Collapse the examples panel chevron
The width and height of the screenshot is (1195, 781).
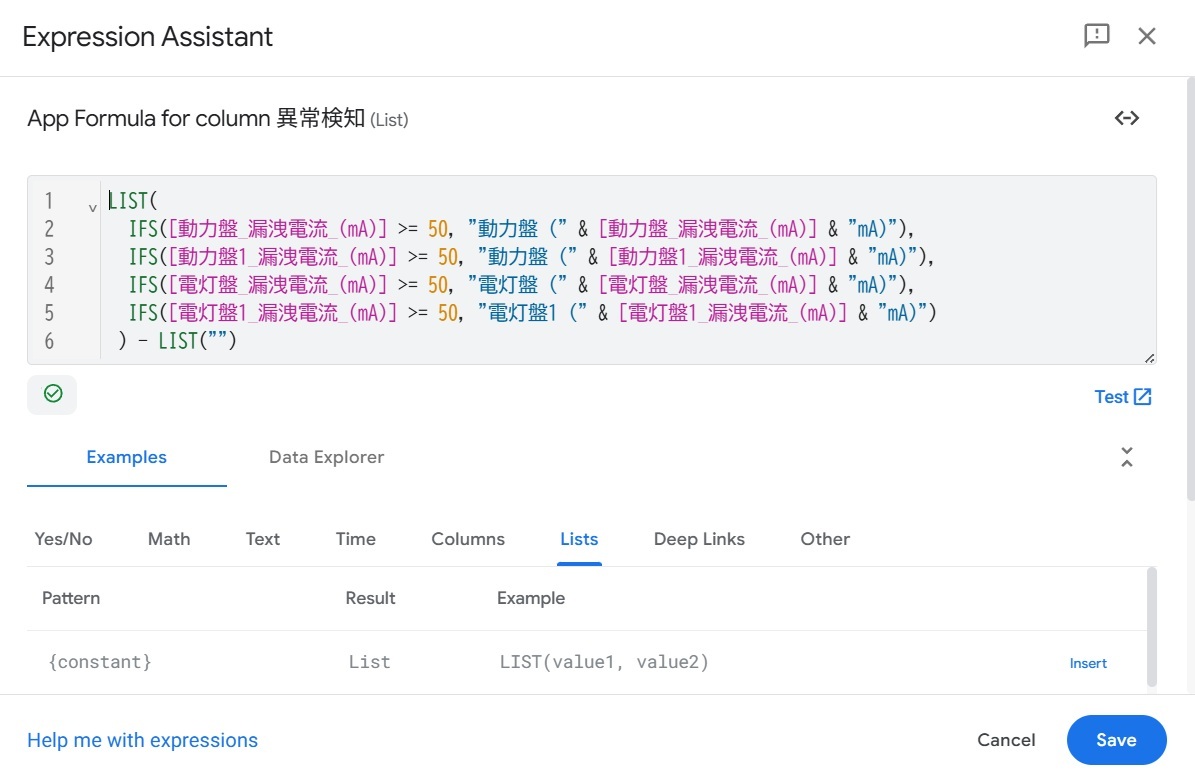coord(1127,457)
